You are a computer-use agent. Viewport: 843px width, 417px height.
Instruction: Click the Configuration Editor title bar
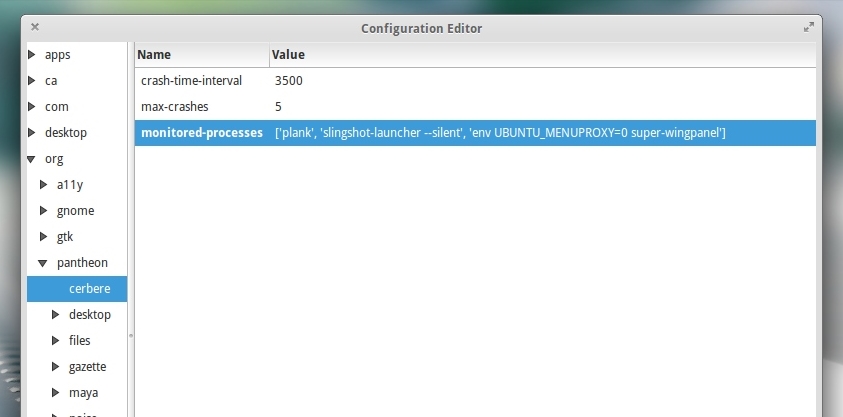click(422, 28)
